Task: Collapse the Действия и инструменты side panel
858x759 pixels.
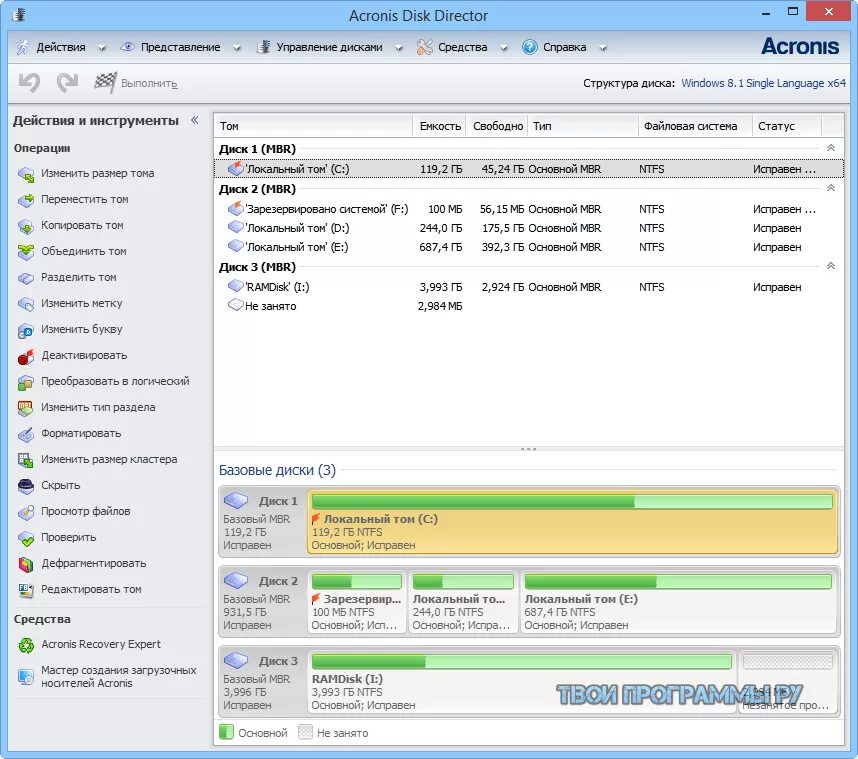Action: pyautogui.click(x=195, y=120)
